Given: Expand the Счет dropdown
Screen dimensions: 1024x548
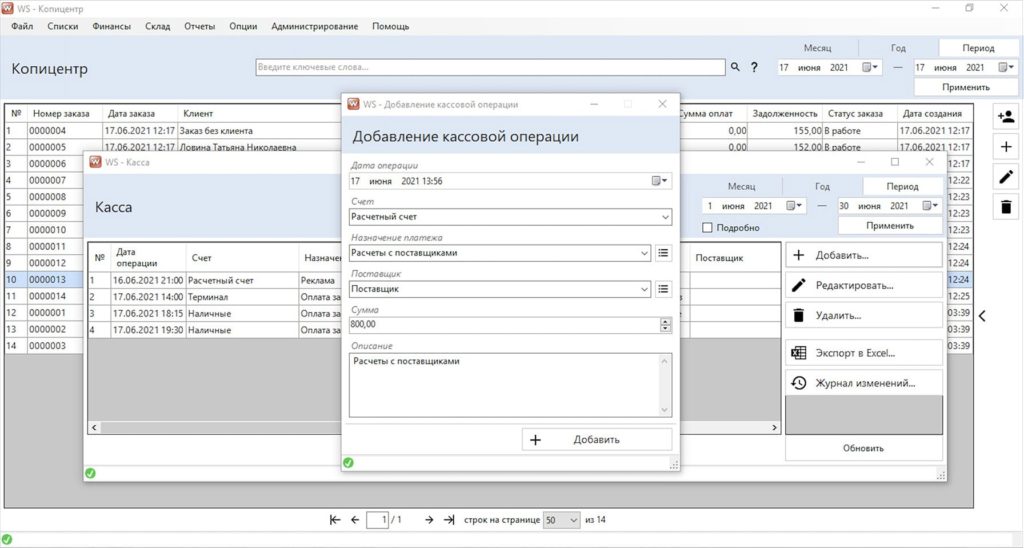Looking at the screenshot, I should [x=665, y=217].
